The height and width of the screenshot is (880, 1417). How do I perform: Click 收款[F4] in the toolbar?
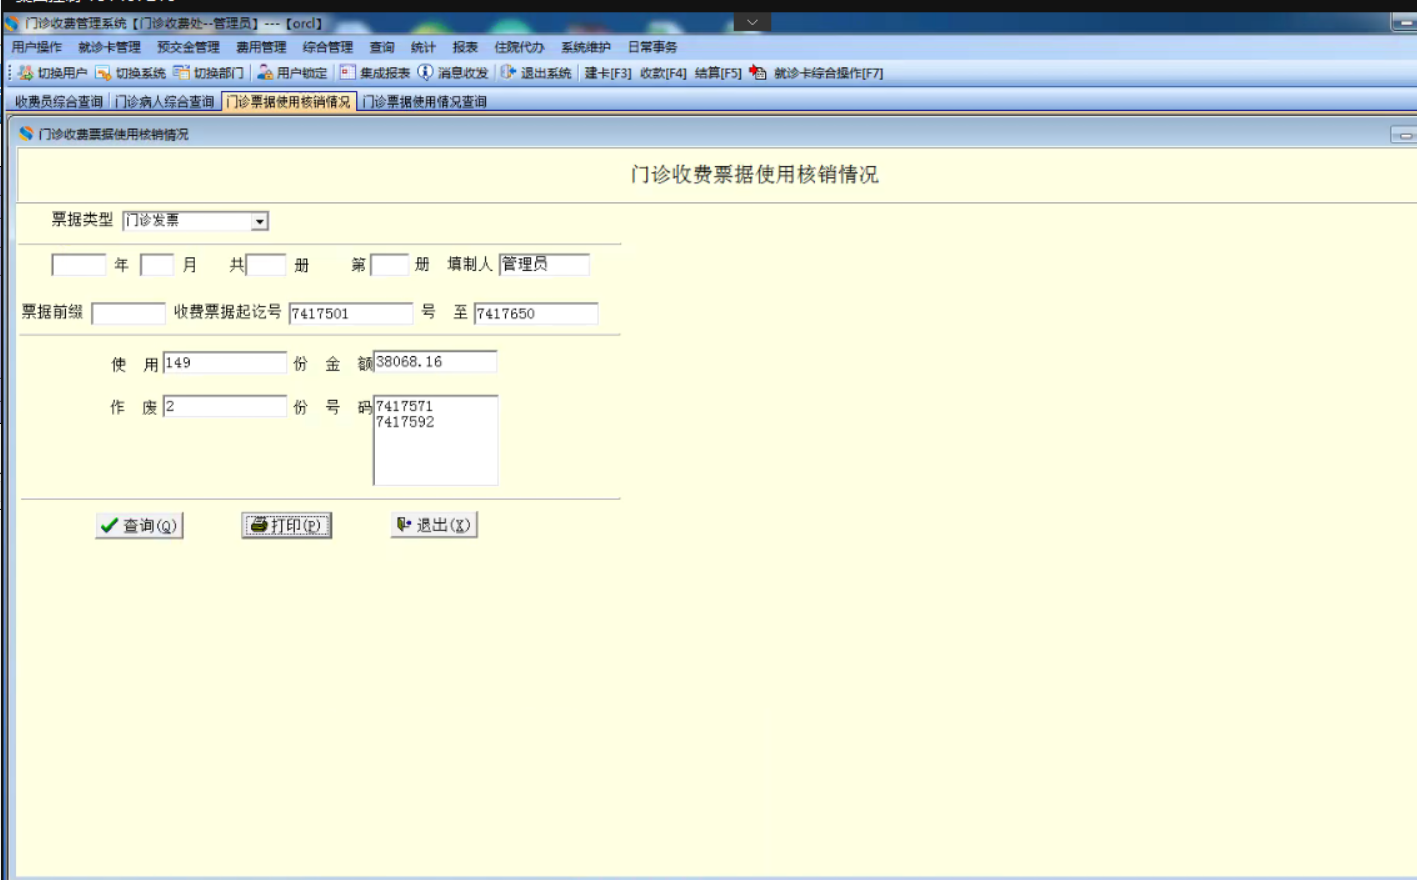pyautogui.click(x=663, y=73)
